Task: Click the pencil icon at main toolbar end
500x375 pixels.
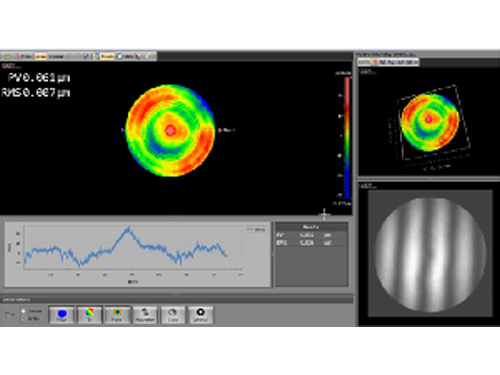Action: pyautogui.click(x=148, y=56)
